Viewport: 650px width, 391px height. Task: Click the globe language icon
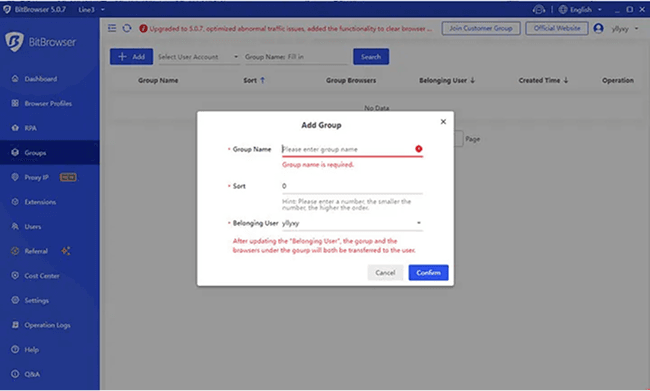coord(563,9)
